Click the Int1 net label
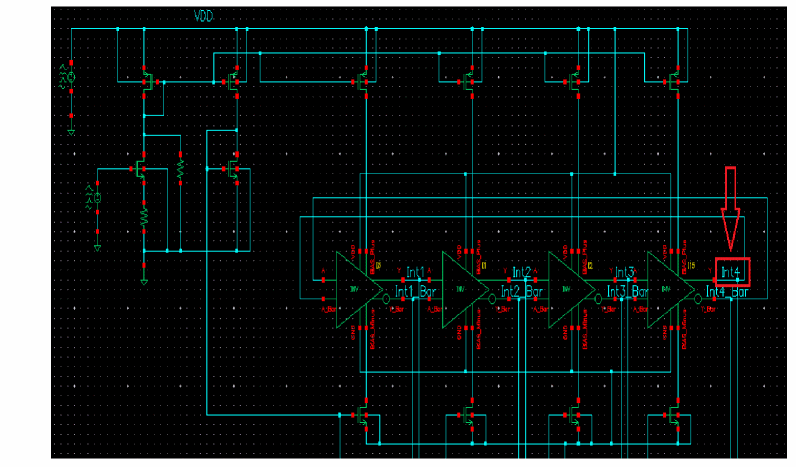This screenshot has width=796, height=467. pyautogui.click(x=416, y=272)
